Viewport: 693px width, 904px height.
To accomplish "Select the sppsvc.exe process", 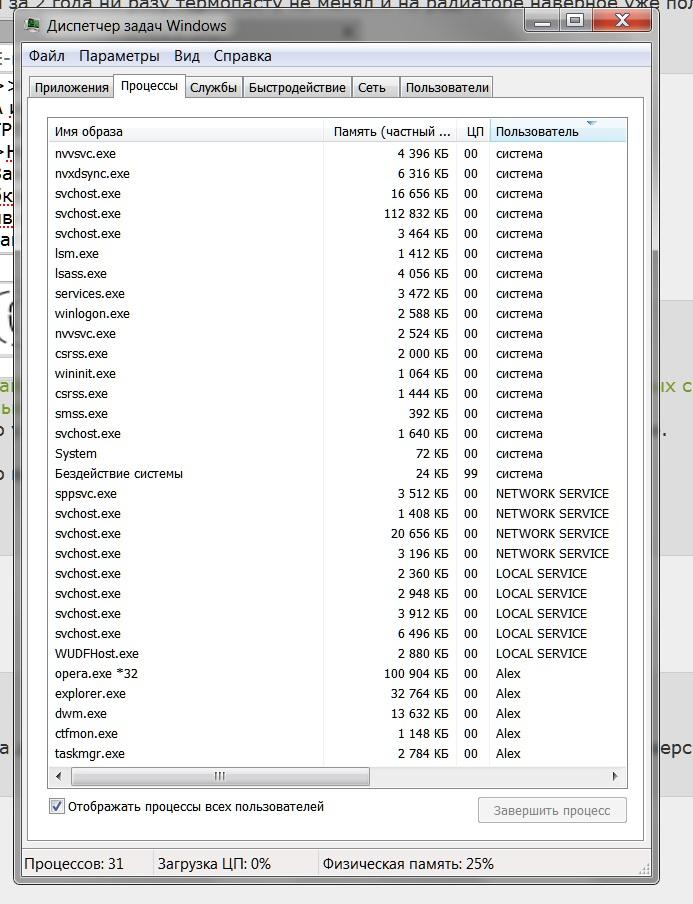I will tap(337, 494).
